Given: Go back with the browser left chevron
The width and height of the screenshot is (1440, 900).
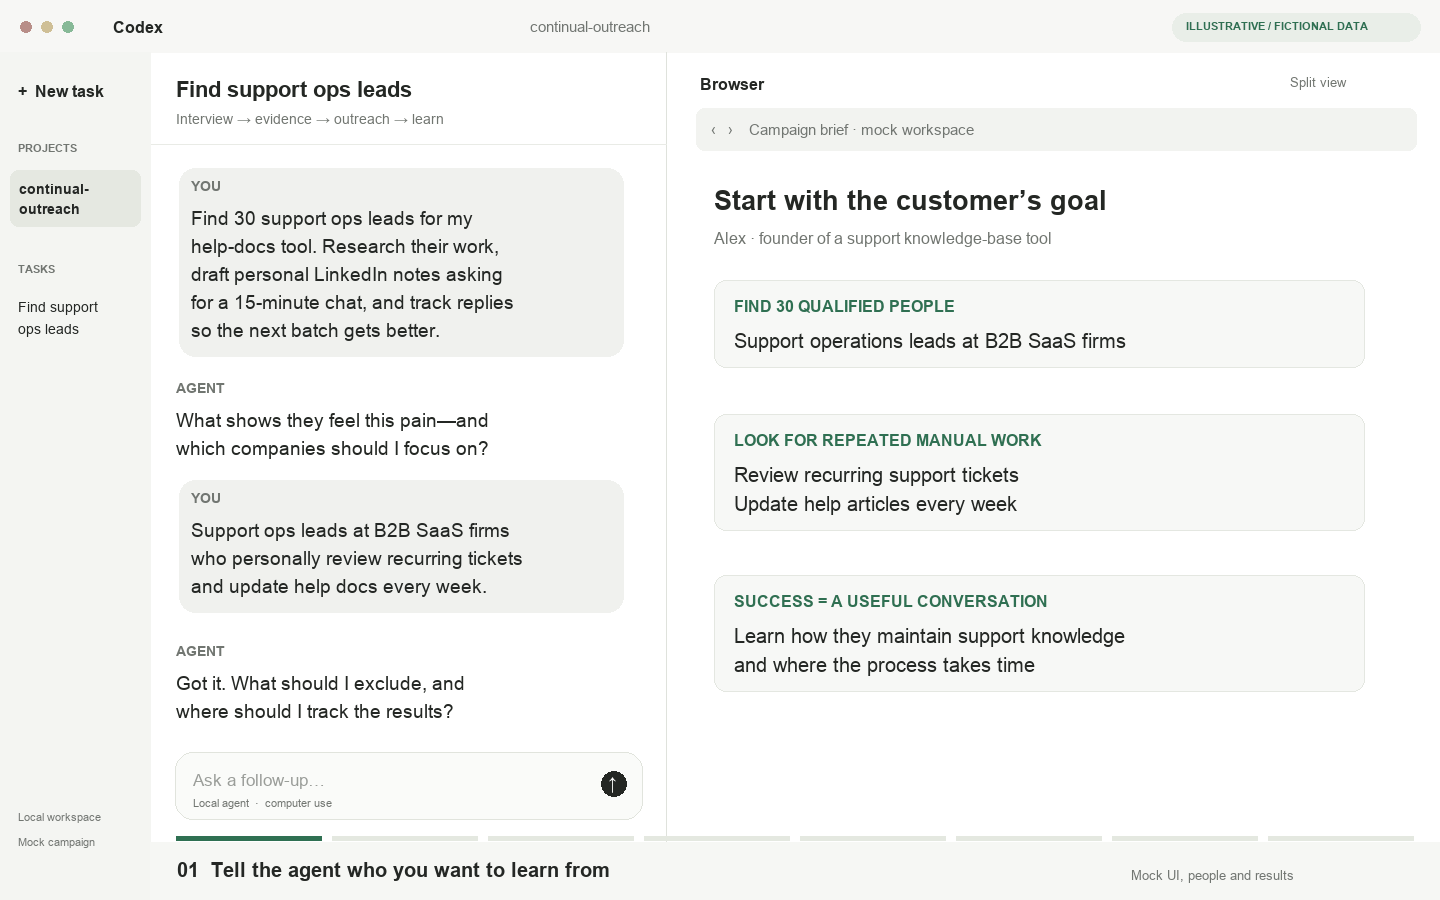Looking at the screenshot, I should (x=713, y=130).
